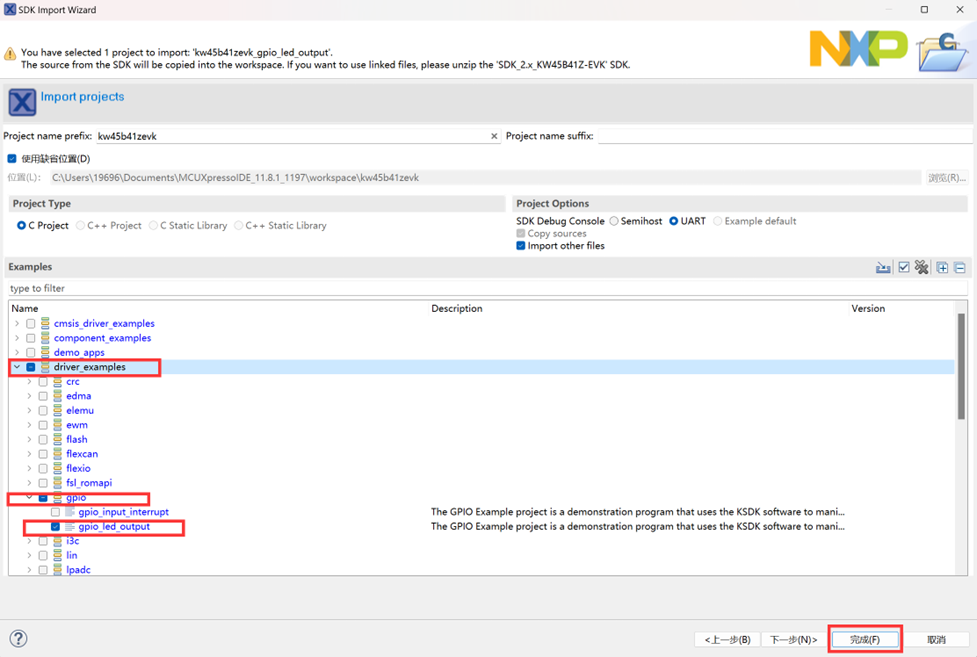
Task: Uncheck the gpio_led_output example
Action: (x=56, y=527)
